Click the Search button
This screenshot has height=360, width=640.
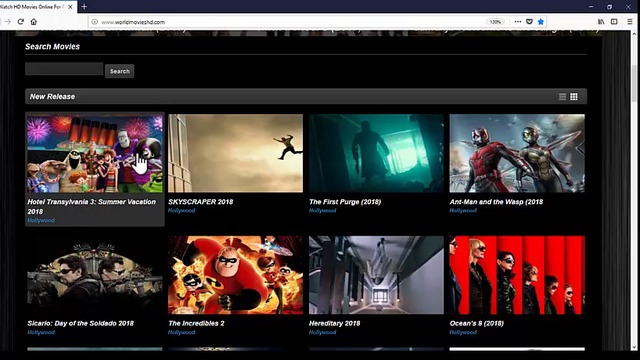click(120, 71)
